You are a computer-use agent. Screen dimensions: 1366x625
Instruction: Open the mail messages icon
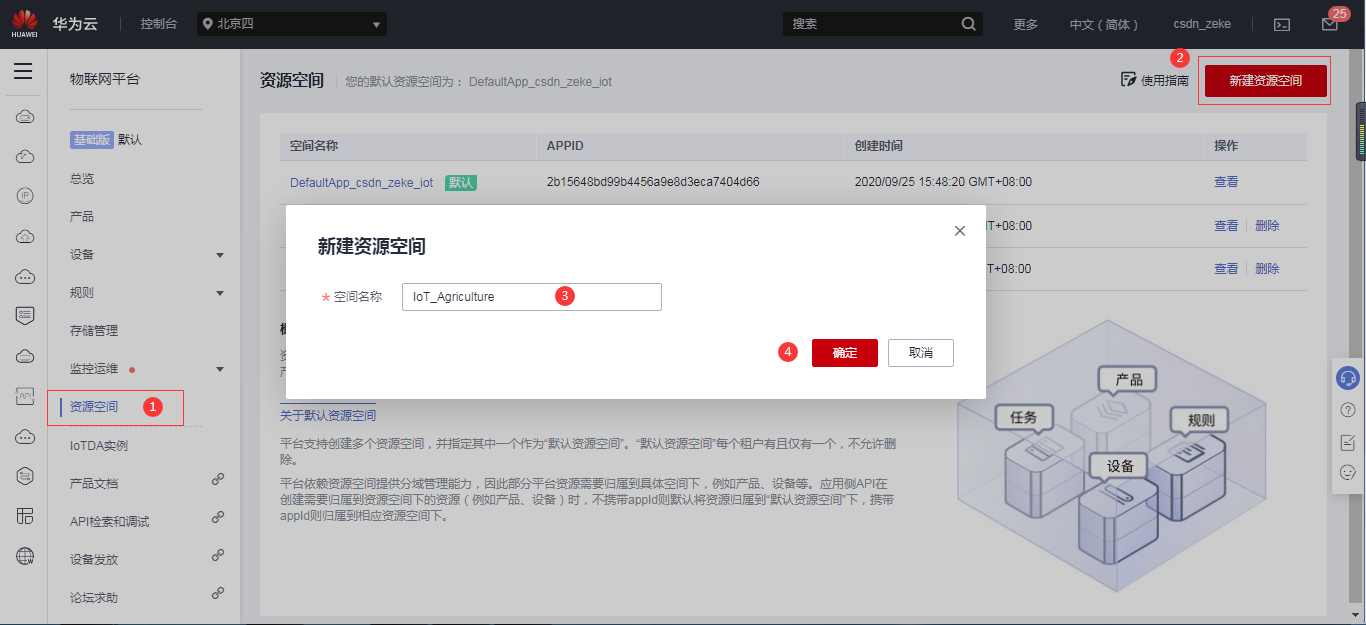pos(1329,24)
